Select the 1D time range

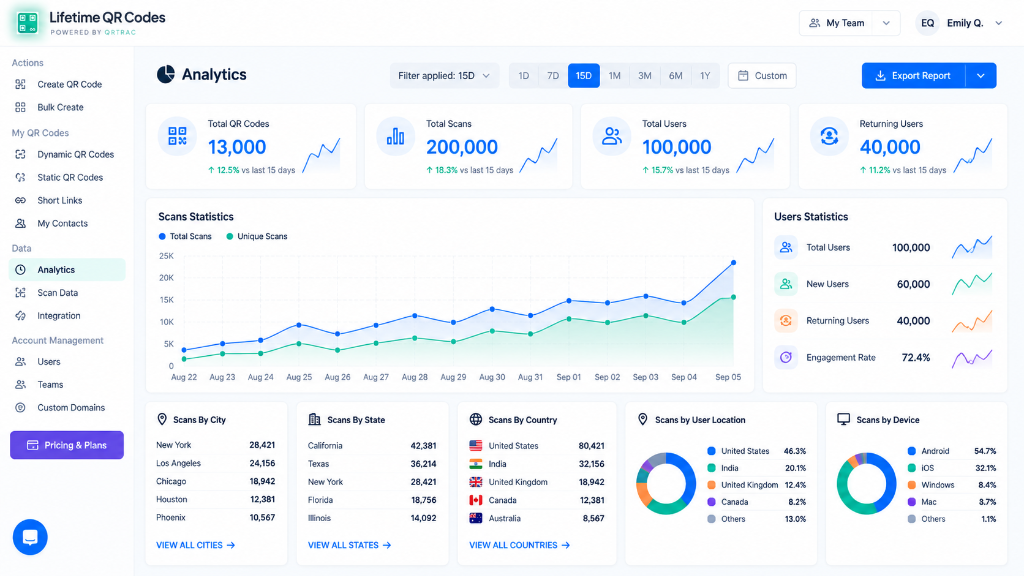(524, 76)
